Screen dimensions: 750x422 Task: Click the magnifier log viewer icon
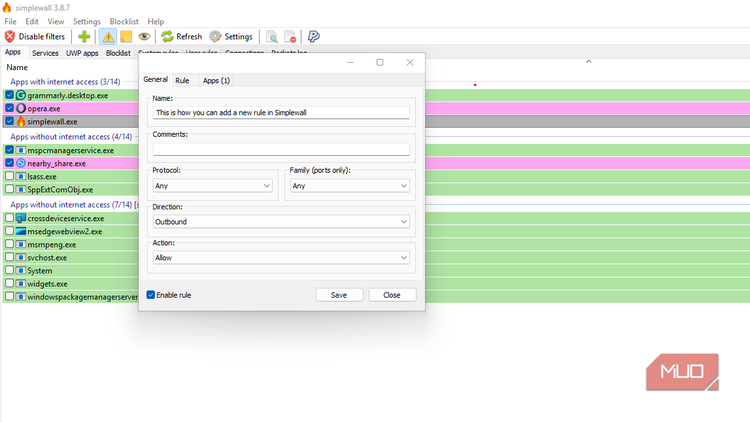pos(272,36)
